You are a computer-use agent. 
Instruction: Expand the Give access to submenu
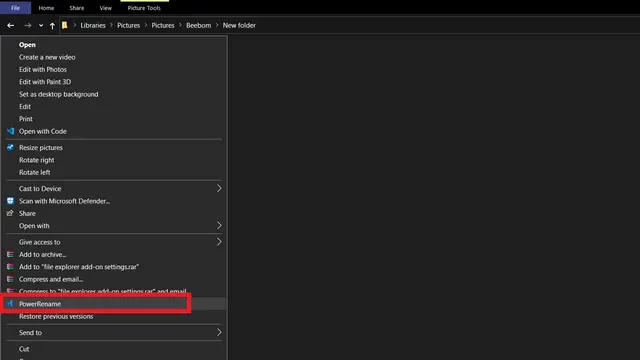click(x=219, y=242)
